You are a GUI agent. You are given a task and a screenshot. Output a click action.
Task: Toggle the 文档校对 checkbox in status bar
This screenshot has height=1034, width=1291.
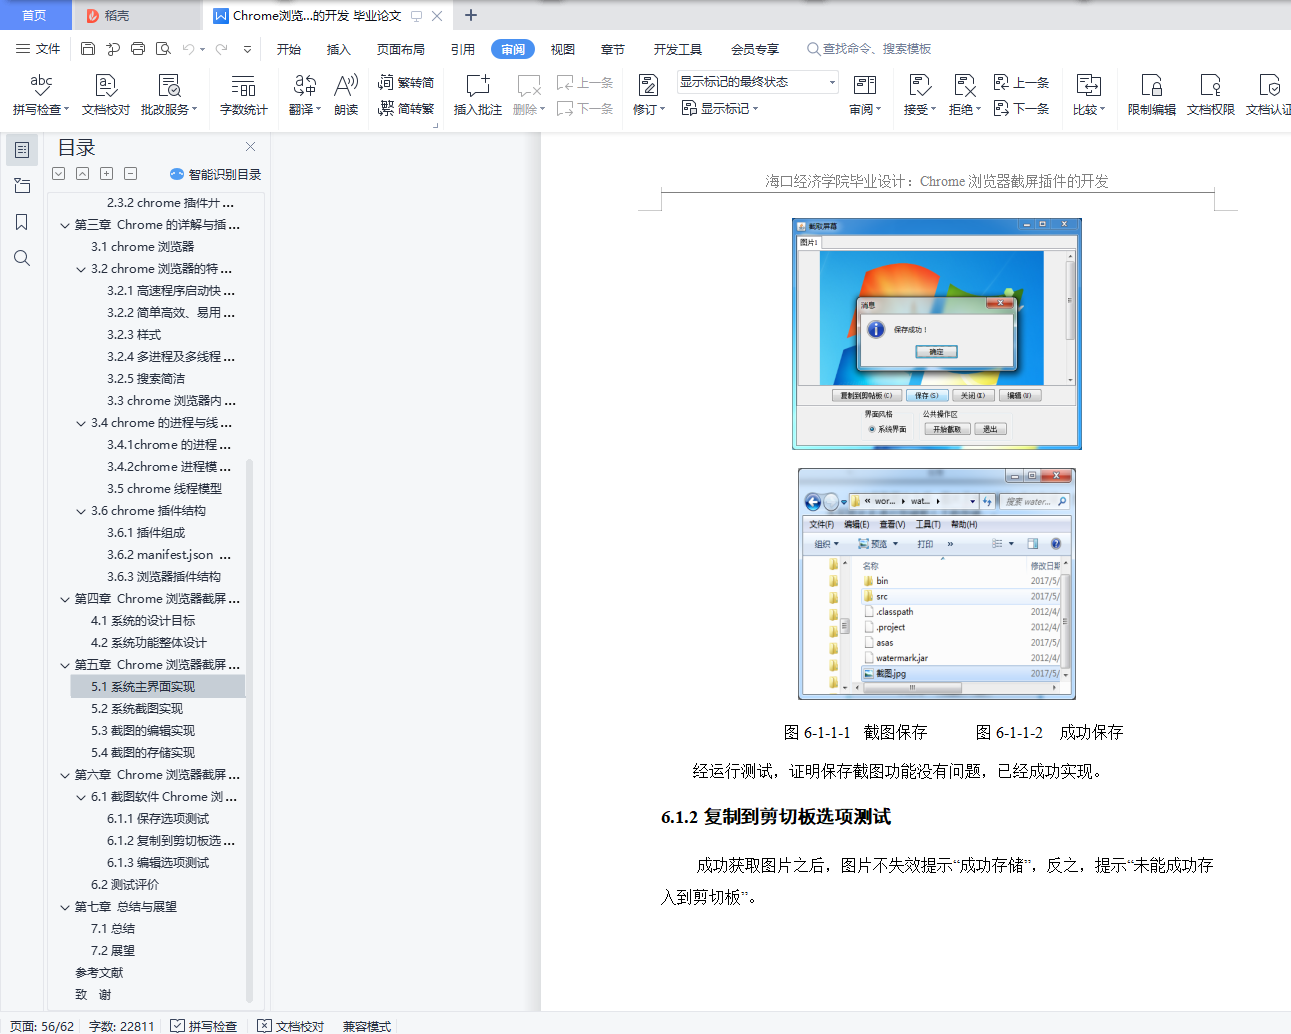pos(264,1026)
